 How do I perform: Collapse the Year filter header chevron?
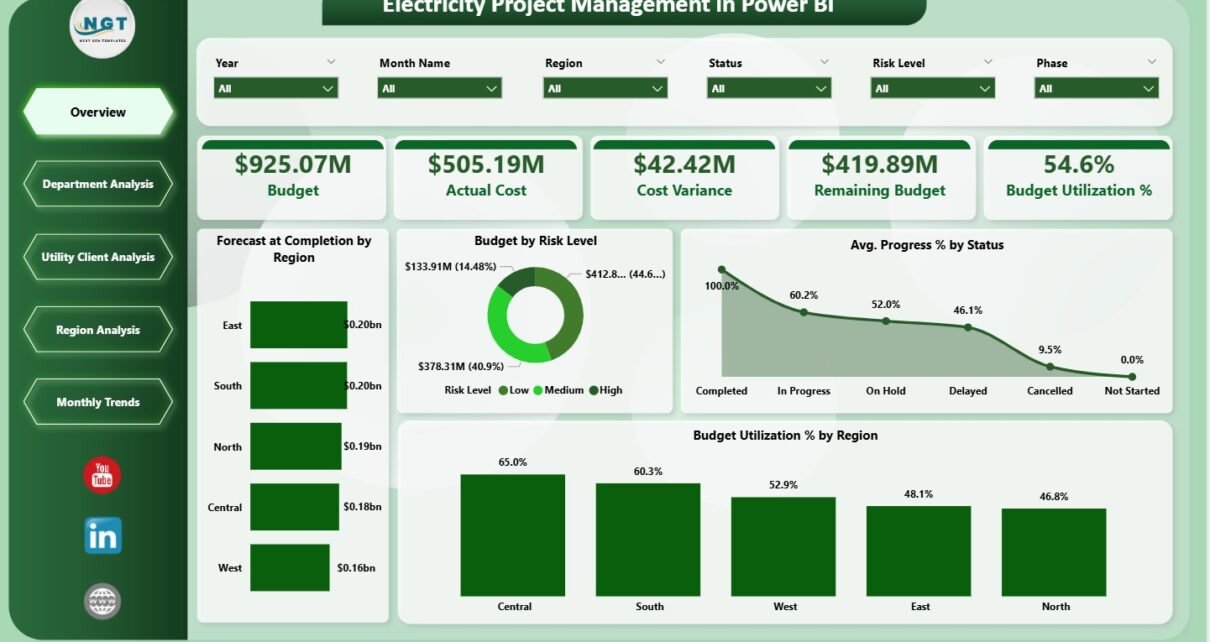pos(331,62)
